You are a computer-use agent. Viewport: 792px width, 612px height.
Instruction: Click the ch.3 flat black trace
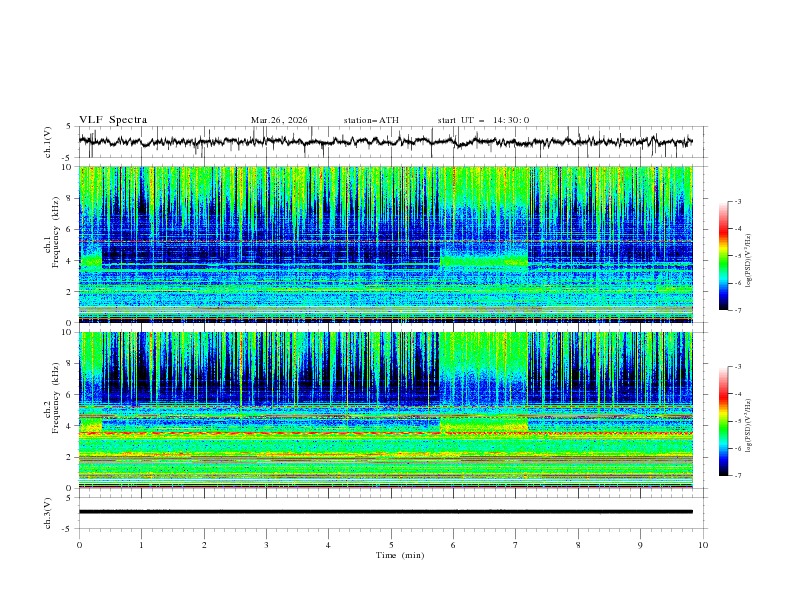pos(385,512)
